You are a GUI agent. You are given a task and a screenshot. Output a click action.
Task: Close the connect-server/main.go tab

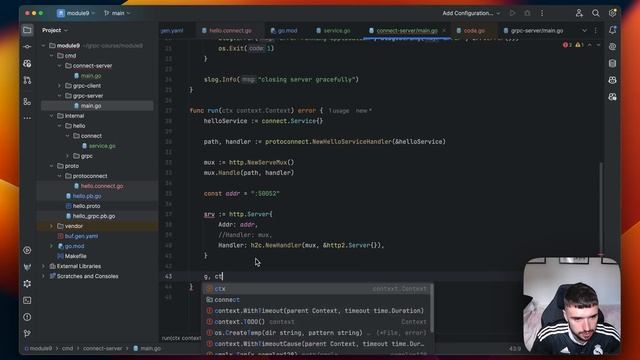coord(444,31)
